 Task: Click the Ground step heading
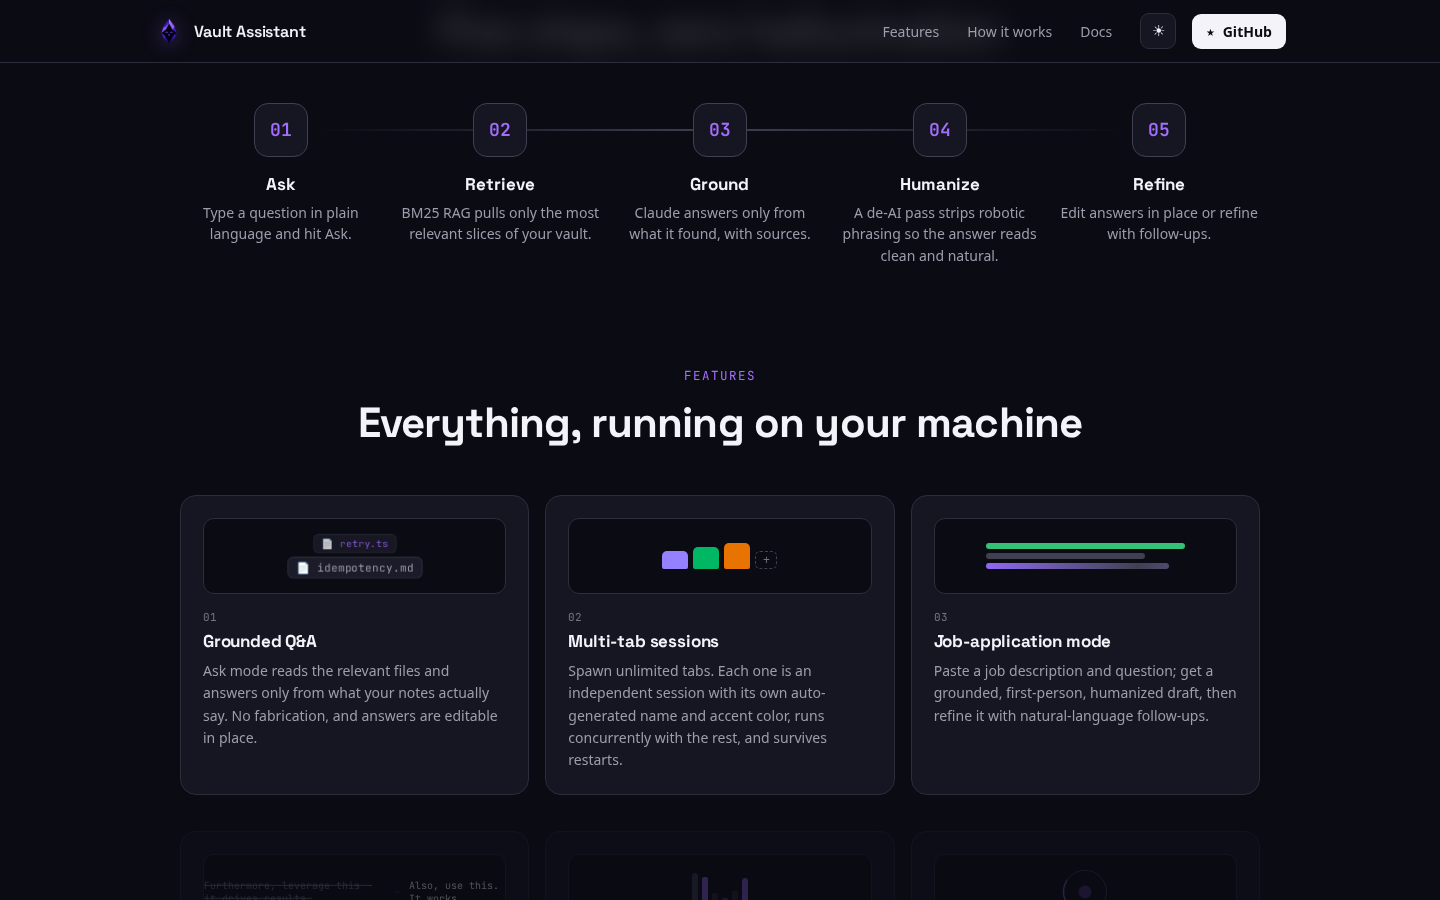point(720,184)
